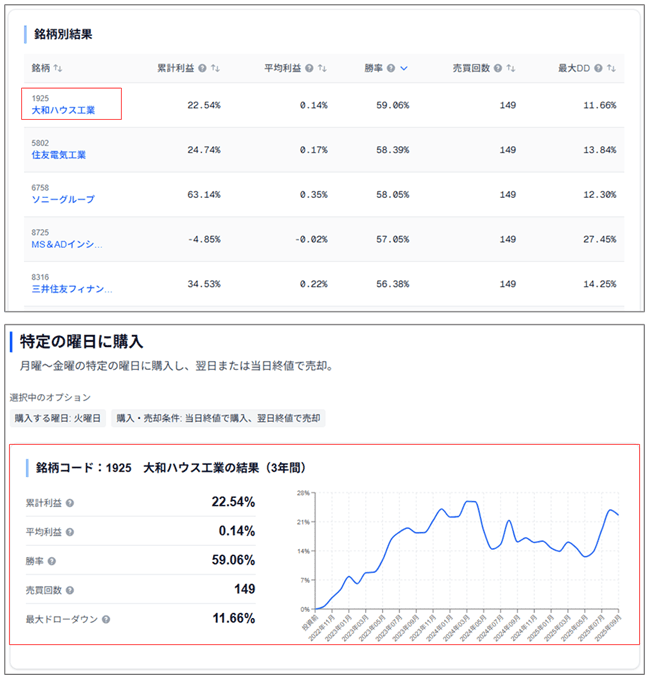Toggle 勝率 sort chevron in table header
This screenshot has width=651, height=683.
tap(404, 68)
